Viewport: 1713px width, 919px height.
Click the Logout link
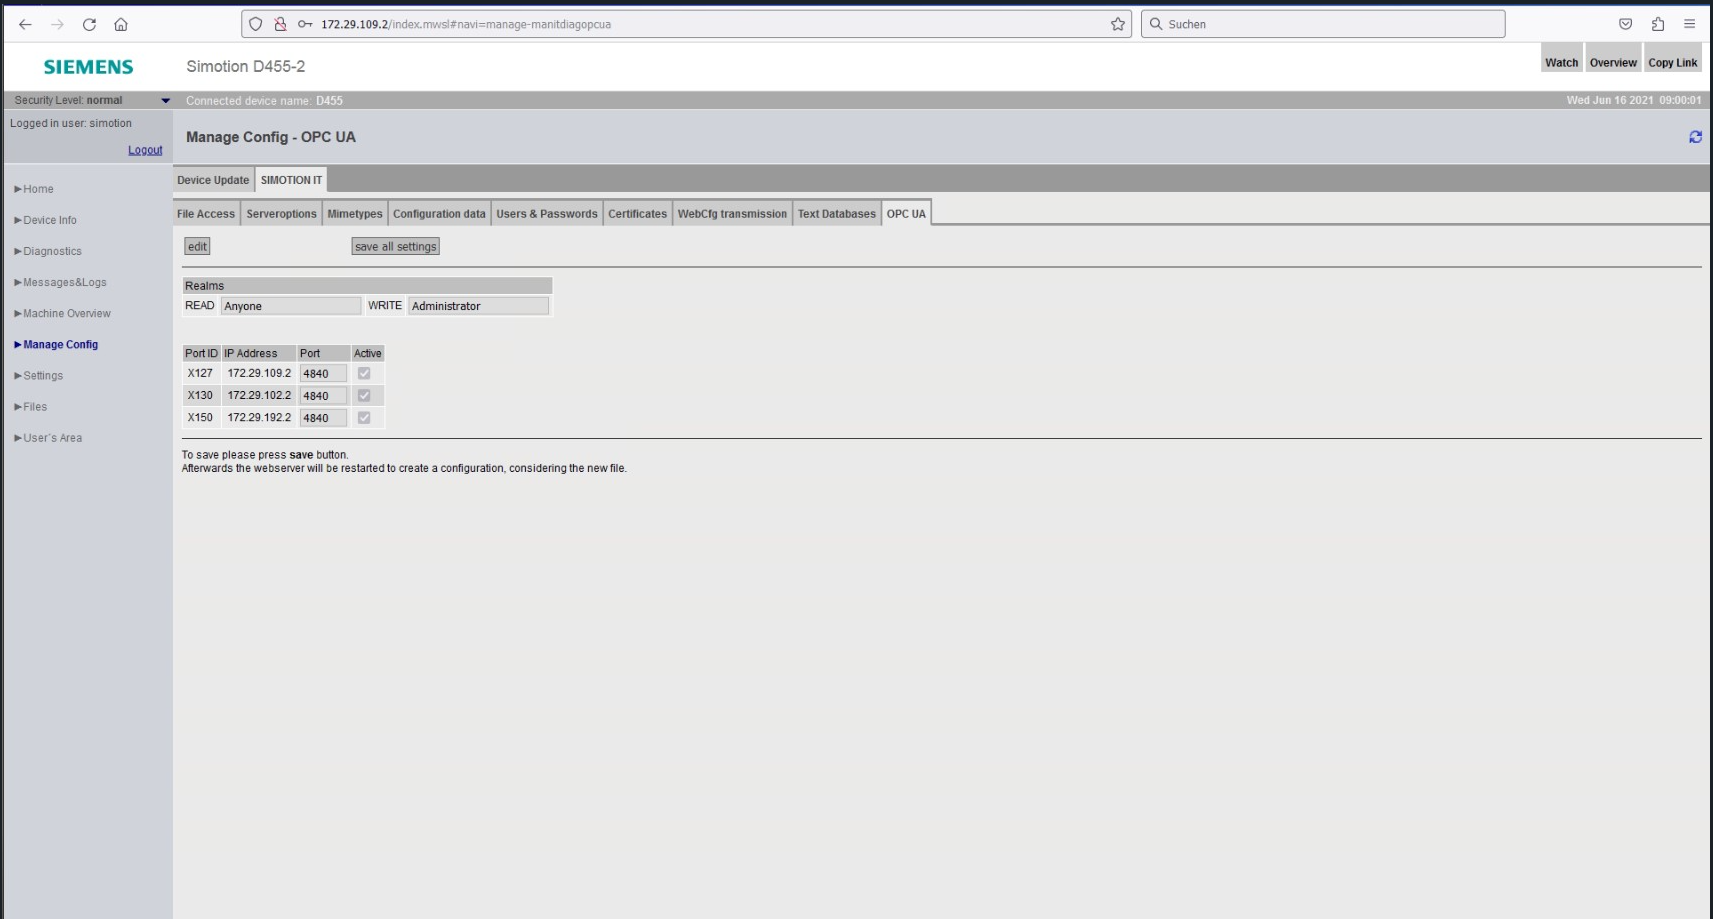click(x=145, y=150)
